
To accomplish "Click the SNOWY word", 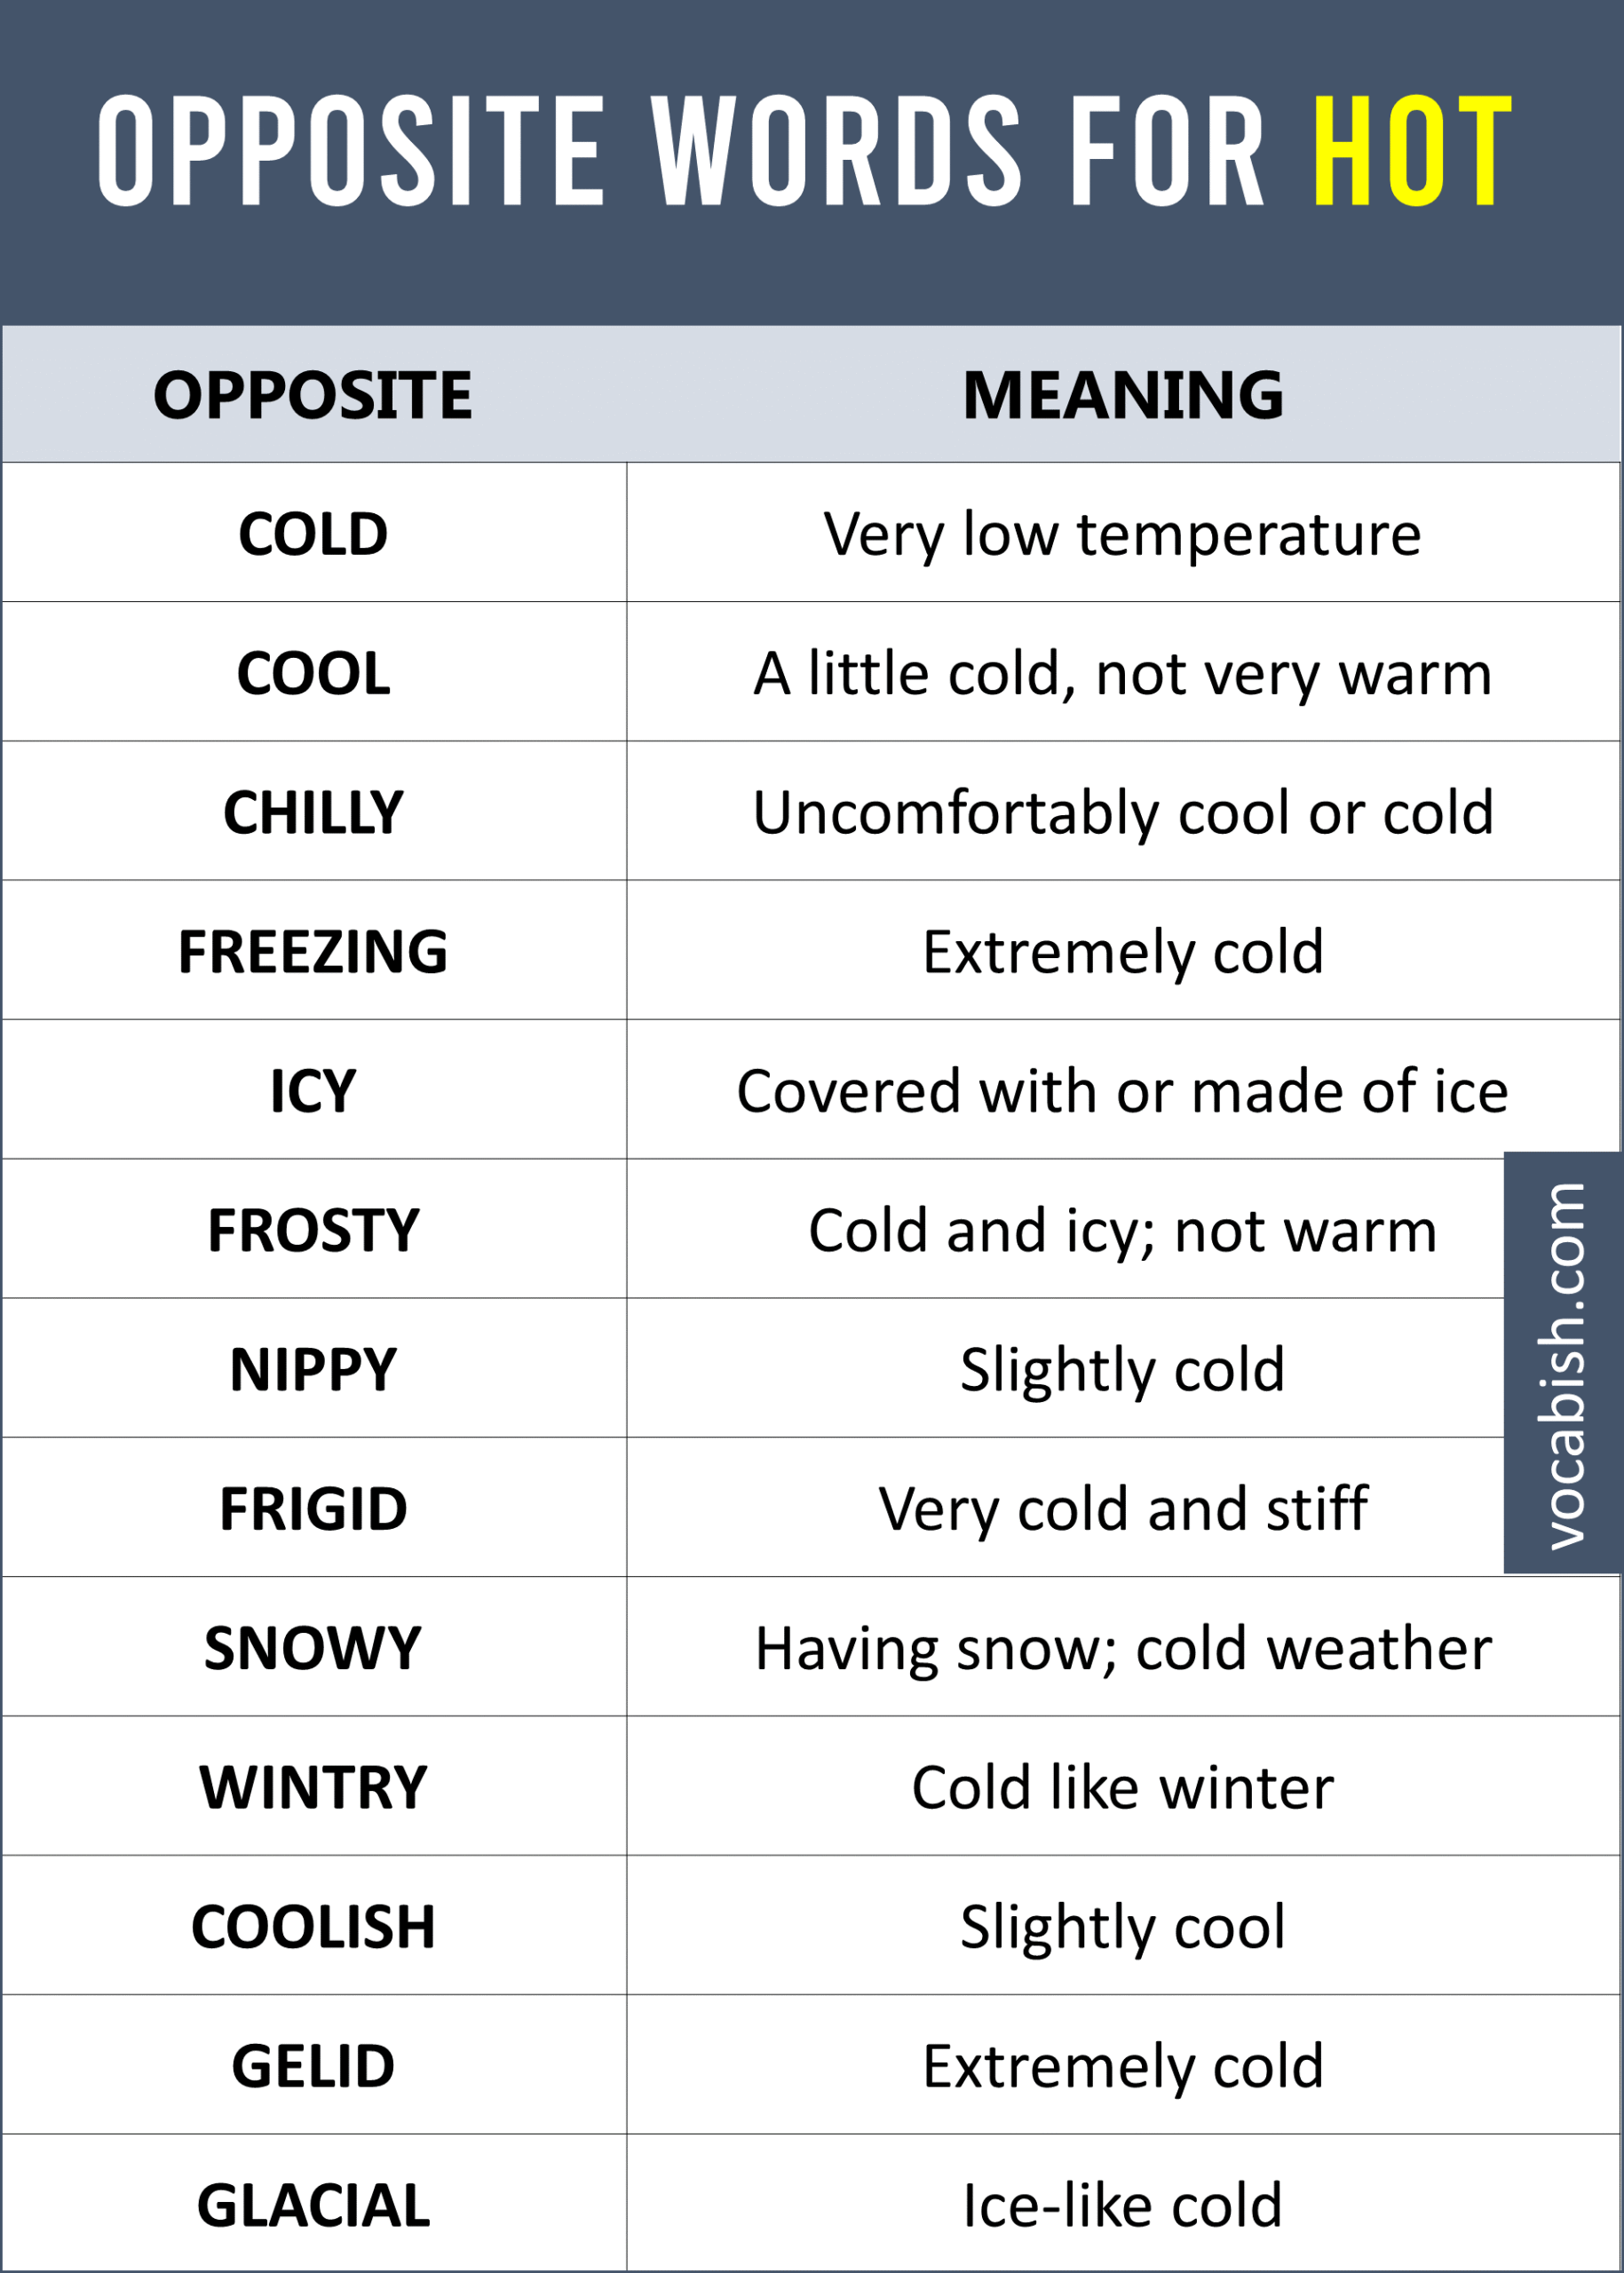I will tap(313, 1648).
